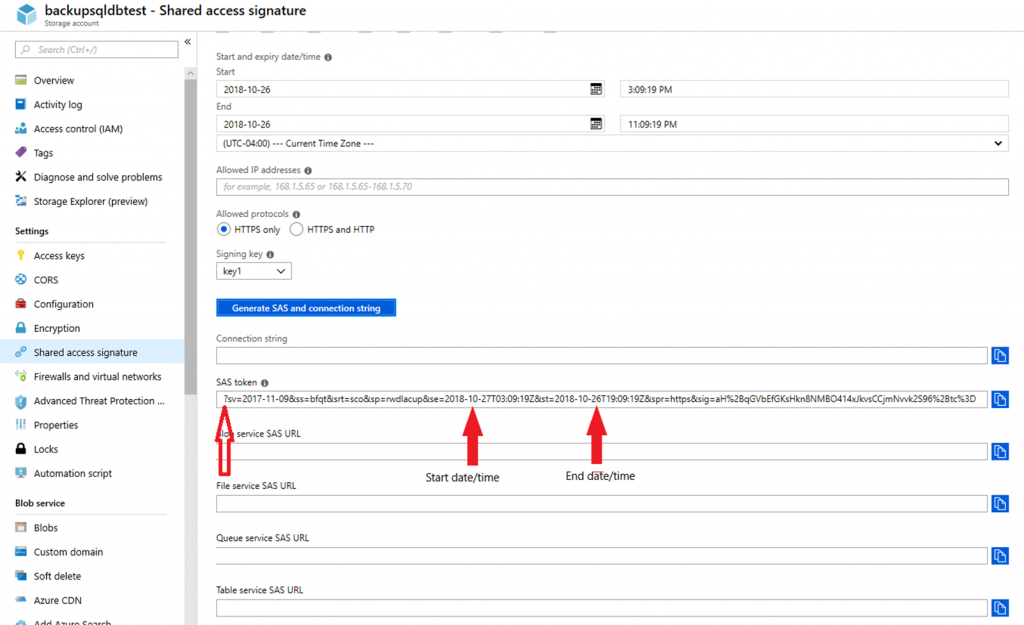Image resolution: width=1024 pixels, height=625 pixels.
Task: Click the File service SAS URL field
Action: pyautogui.click(x=601, y=504)
